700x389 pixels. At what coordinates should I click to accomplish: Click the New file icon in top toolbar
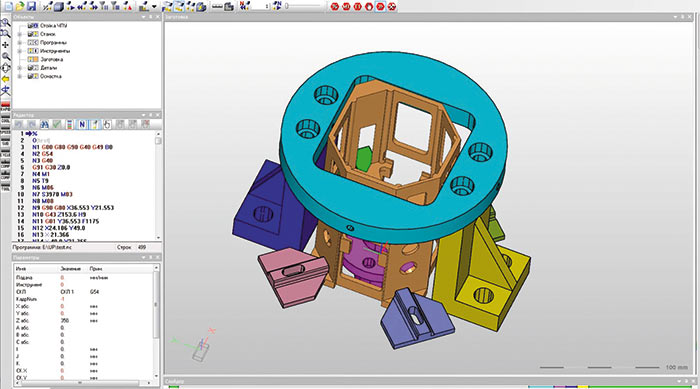coord(8,6)
